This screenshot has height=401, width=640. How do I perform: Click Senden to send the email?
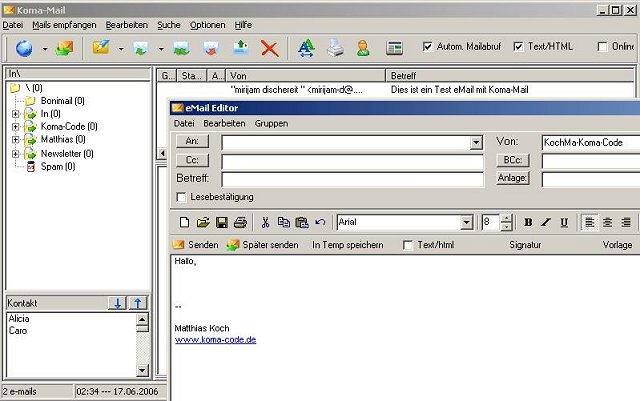196,245
